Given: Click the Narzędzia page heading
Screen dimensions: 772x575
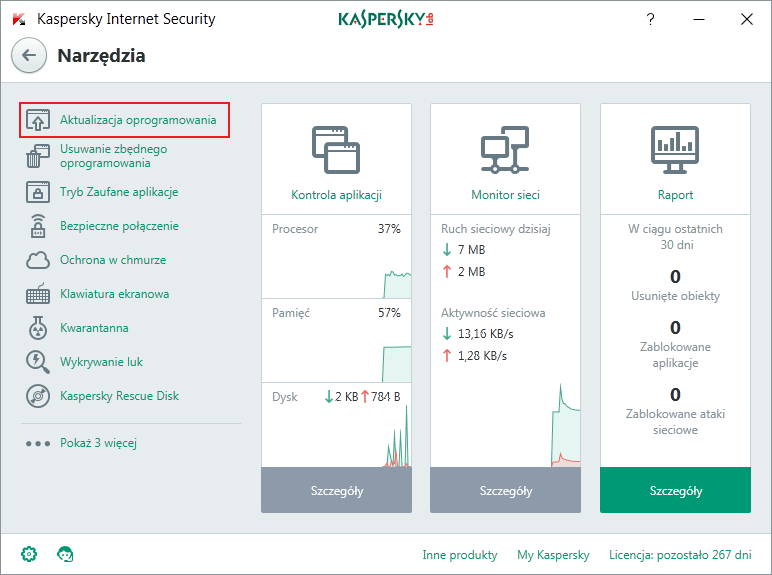Looking at the screenshot, I should 101,56.
